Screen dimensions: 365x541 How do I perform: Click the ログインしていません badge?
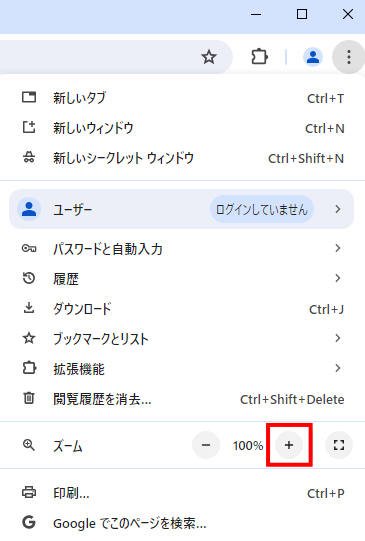(x=262, y=209)
